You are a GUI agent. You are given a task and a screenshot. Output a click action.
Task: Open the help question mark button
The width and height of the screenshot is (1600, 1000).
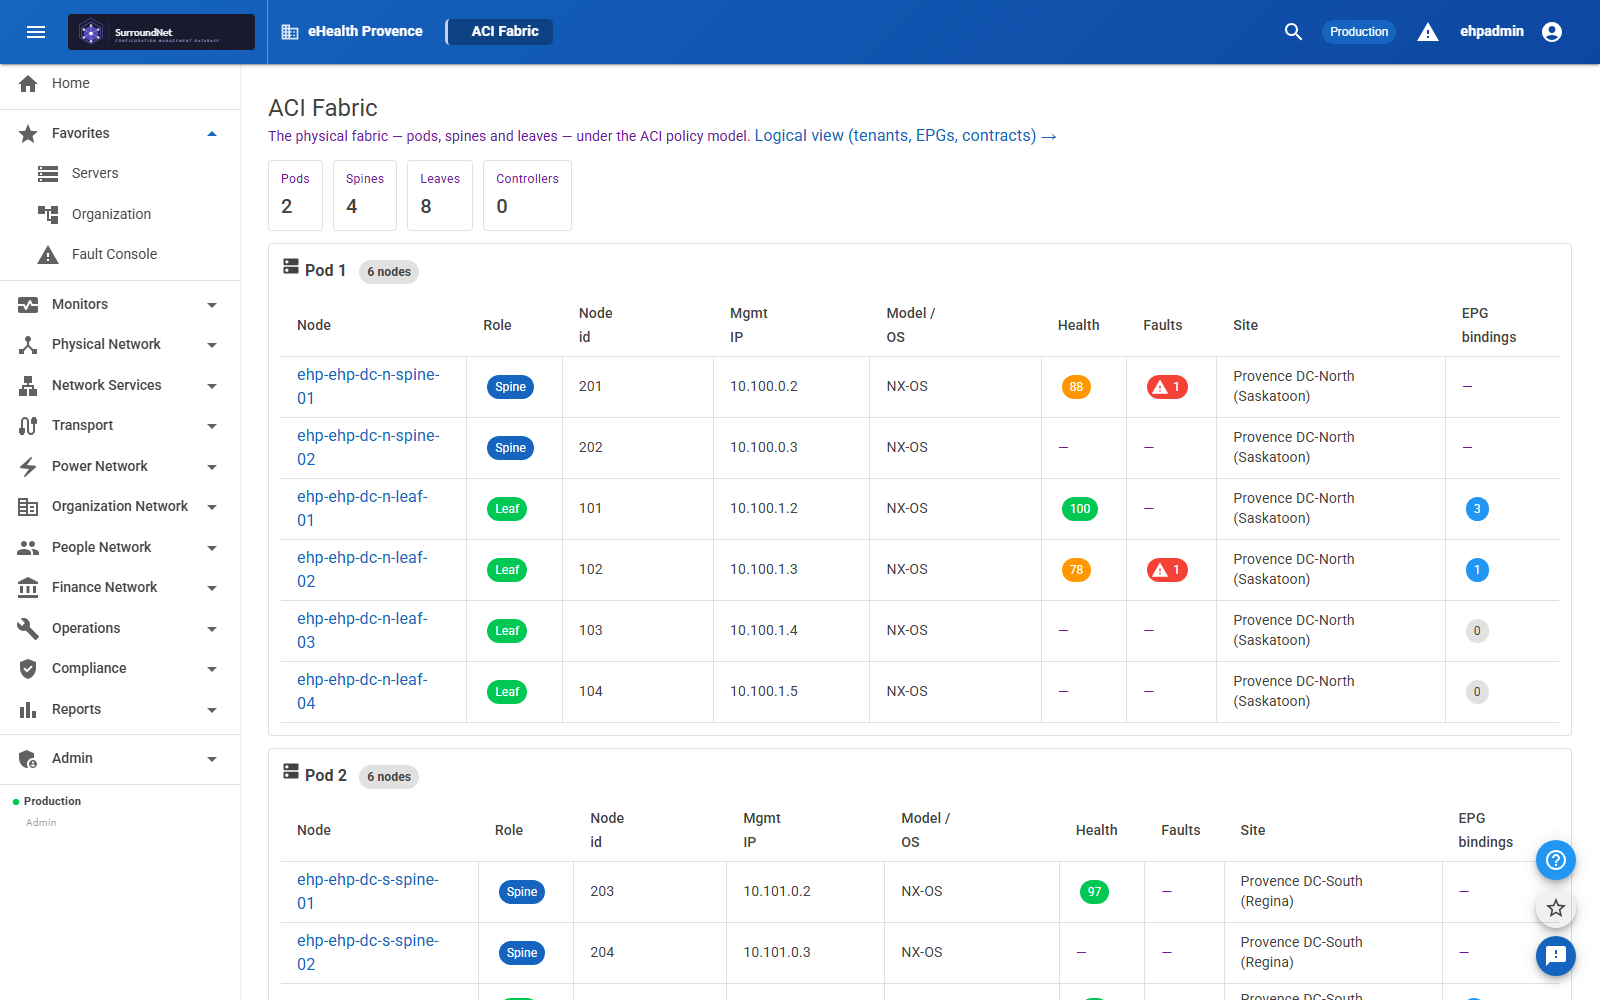tap(1556, 860)
